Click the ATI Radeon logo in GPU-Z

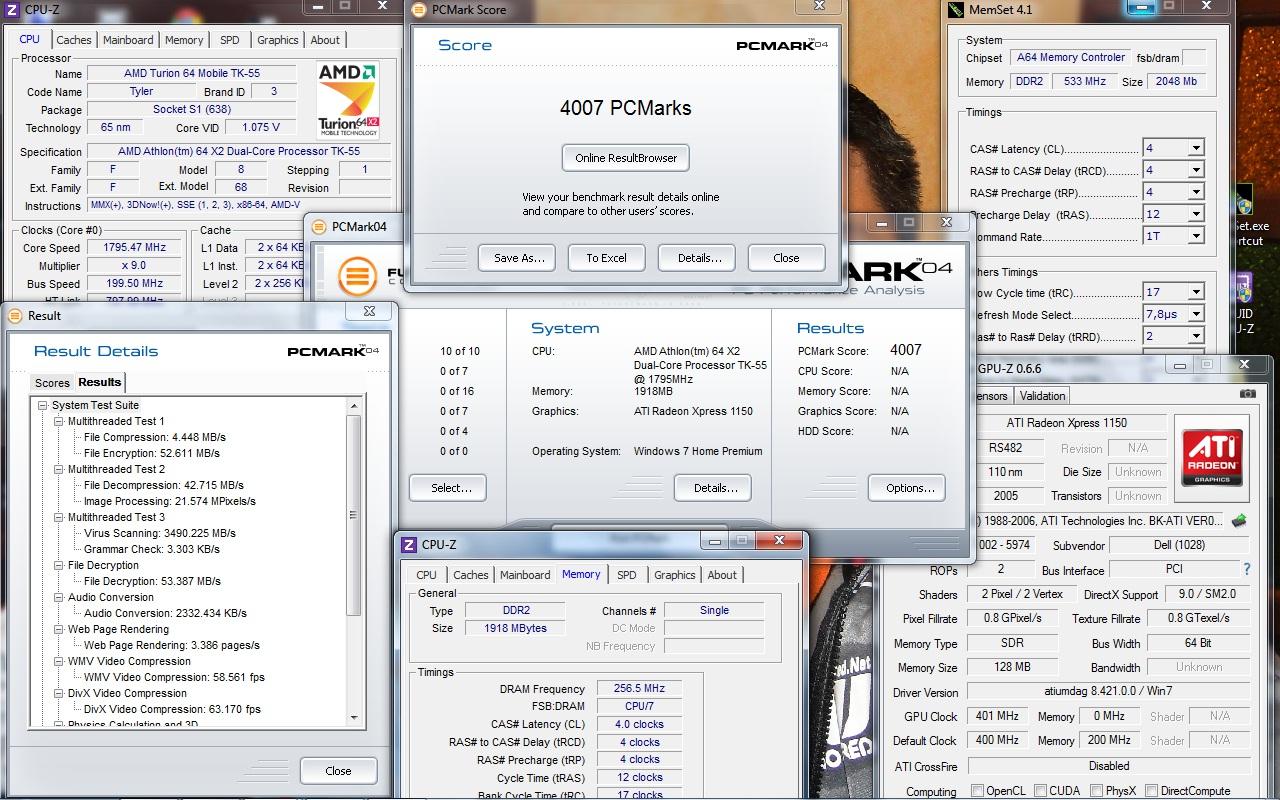[1211, 458]
